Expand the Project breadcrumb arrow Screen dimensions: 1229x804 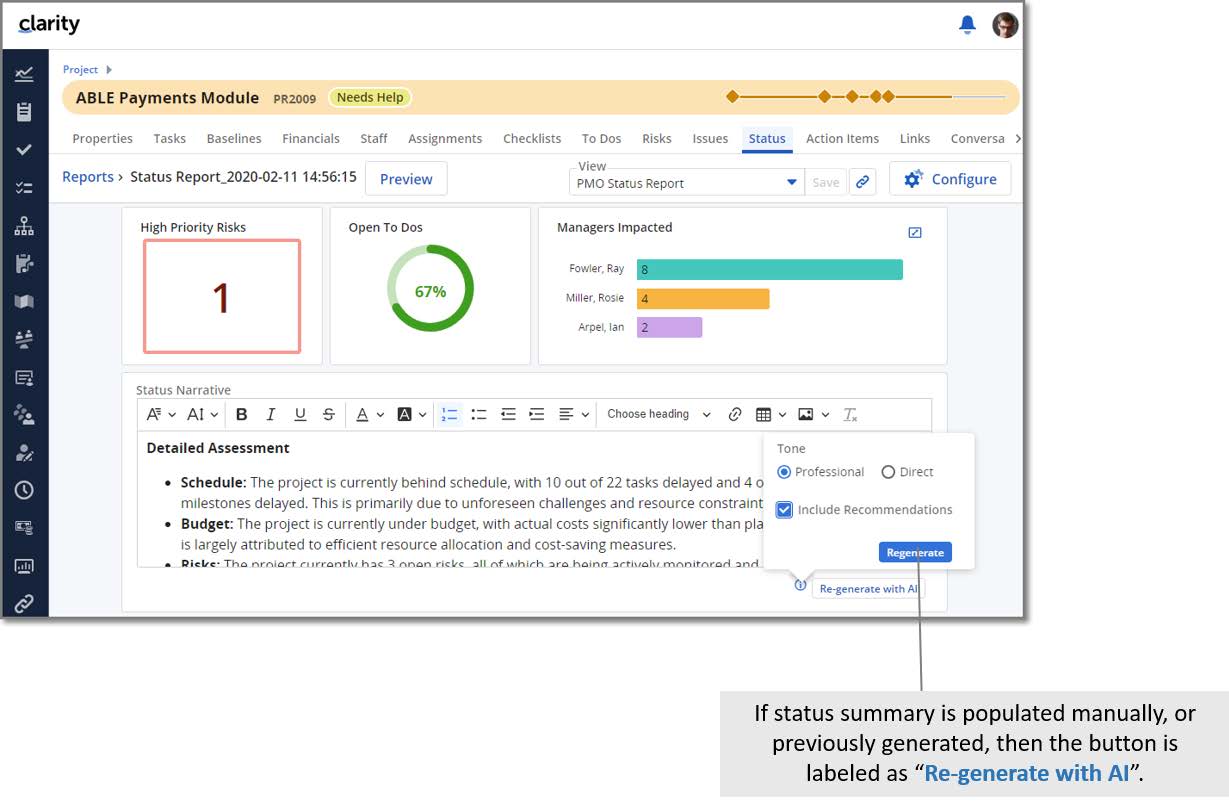109,69
